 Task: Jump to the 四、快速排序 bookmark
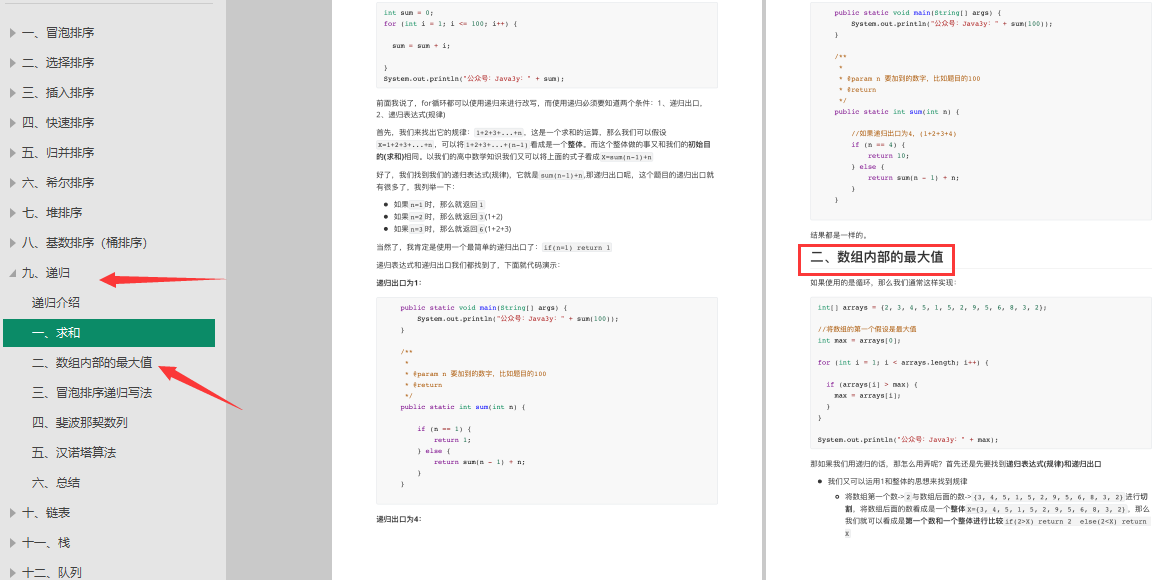click(58, 123)
